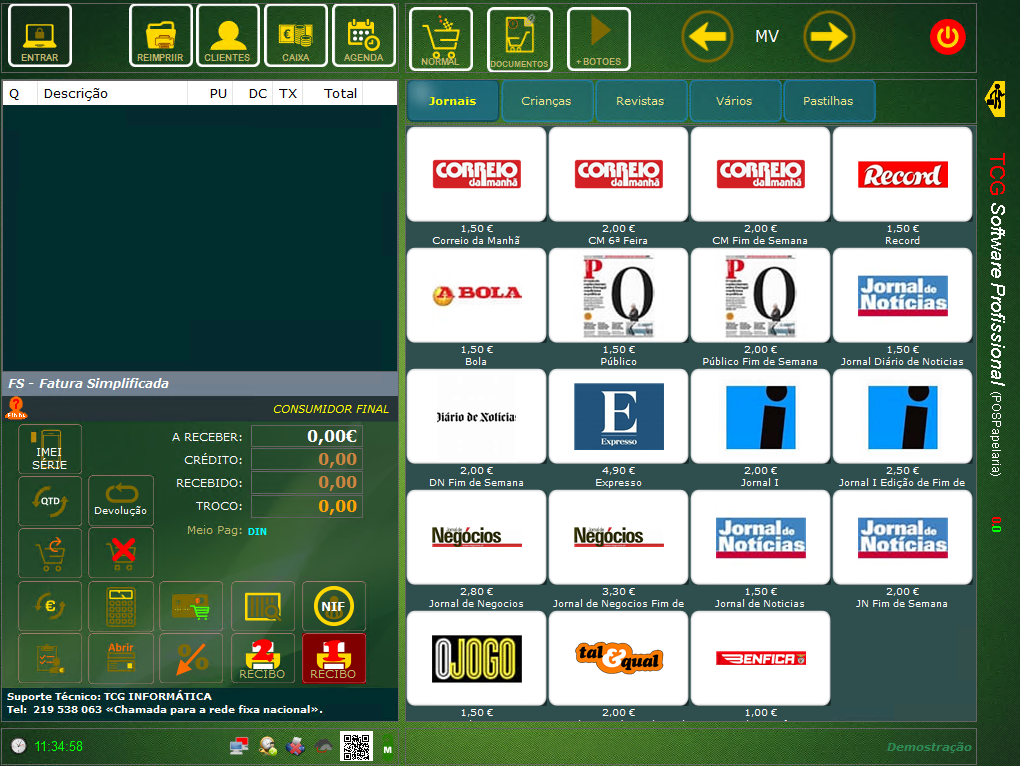
Task: Apply discount with the percent arrow icon
Action: [x=191, y=659]
